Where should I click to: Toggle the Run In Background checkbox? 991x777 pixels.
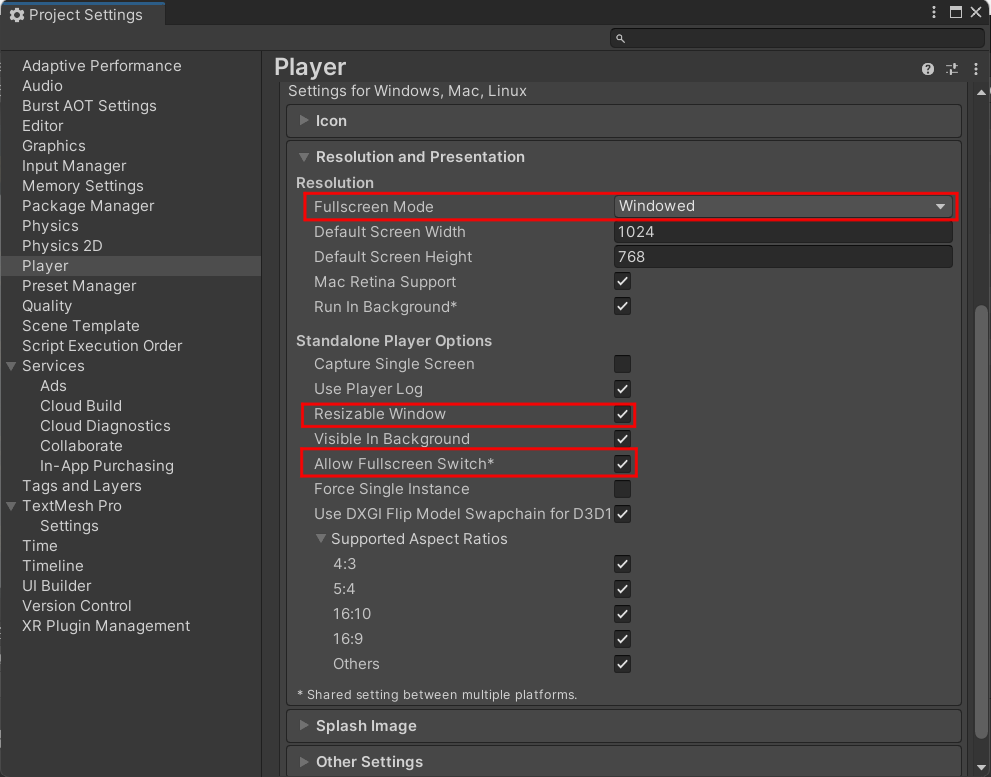pos(623,307)
